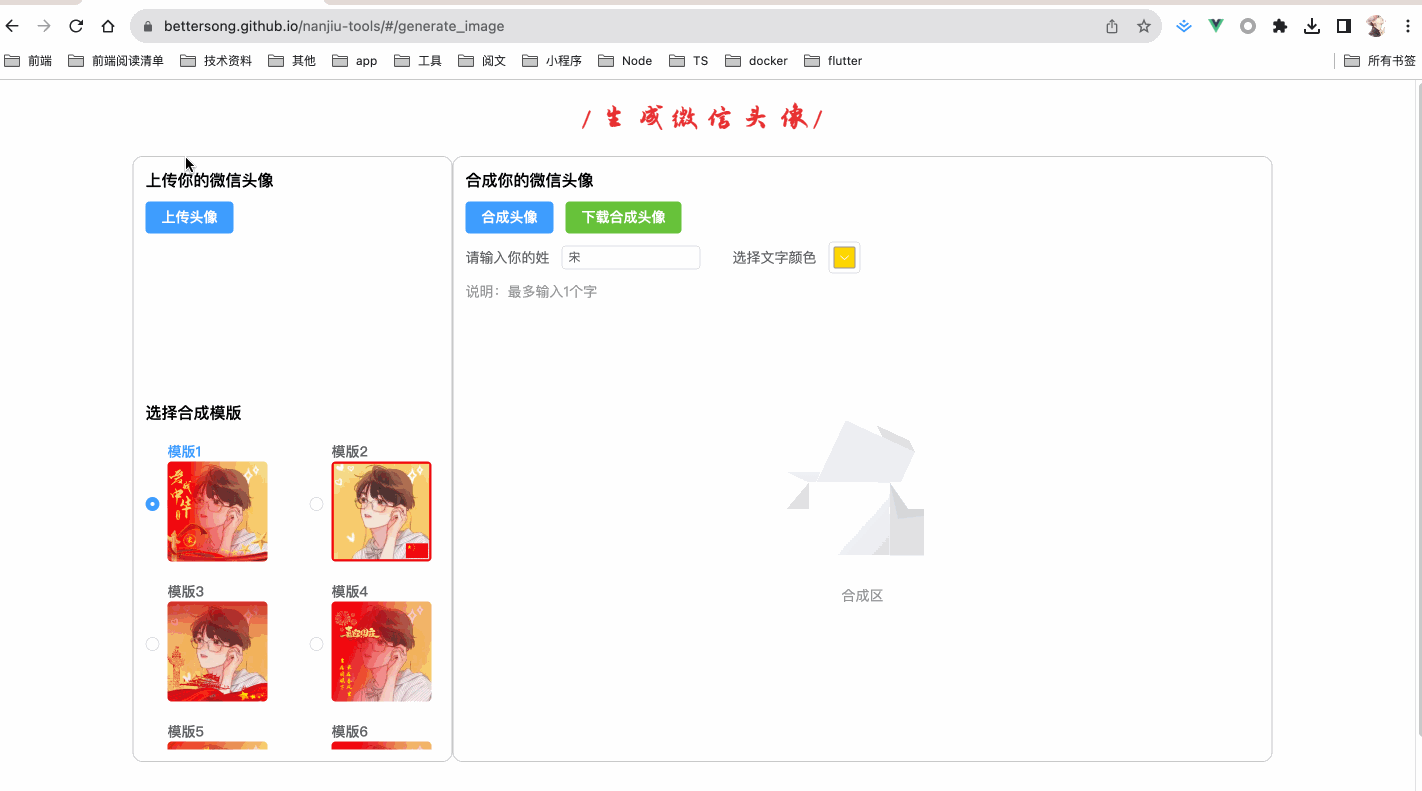View site information lock icon
Screen dimensions: 1422x791
[148, 26]
